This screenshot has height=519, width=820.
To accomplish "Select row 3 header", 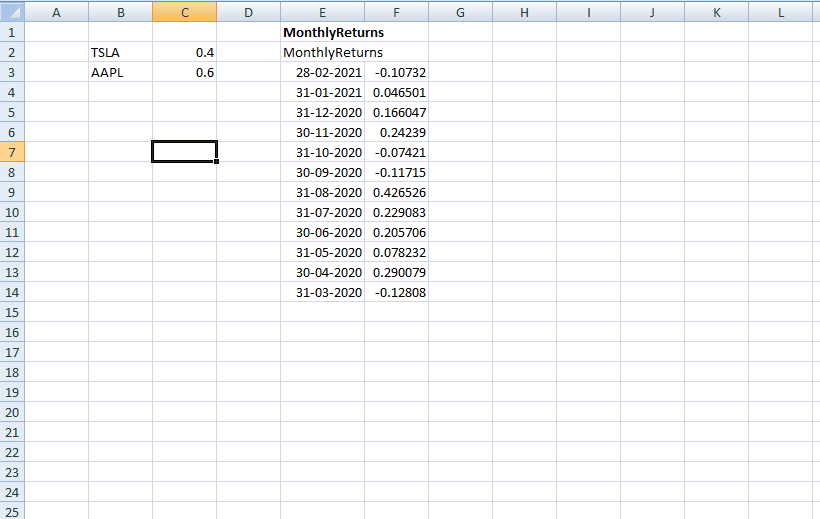I will tap(12, 72).
